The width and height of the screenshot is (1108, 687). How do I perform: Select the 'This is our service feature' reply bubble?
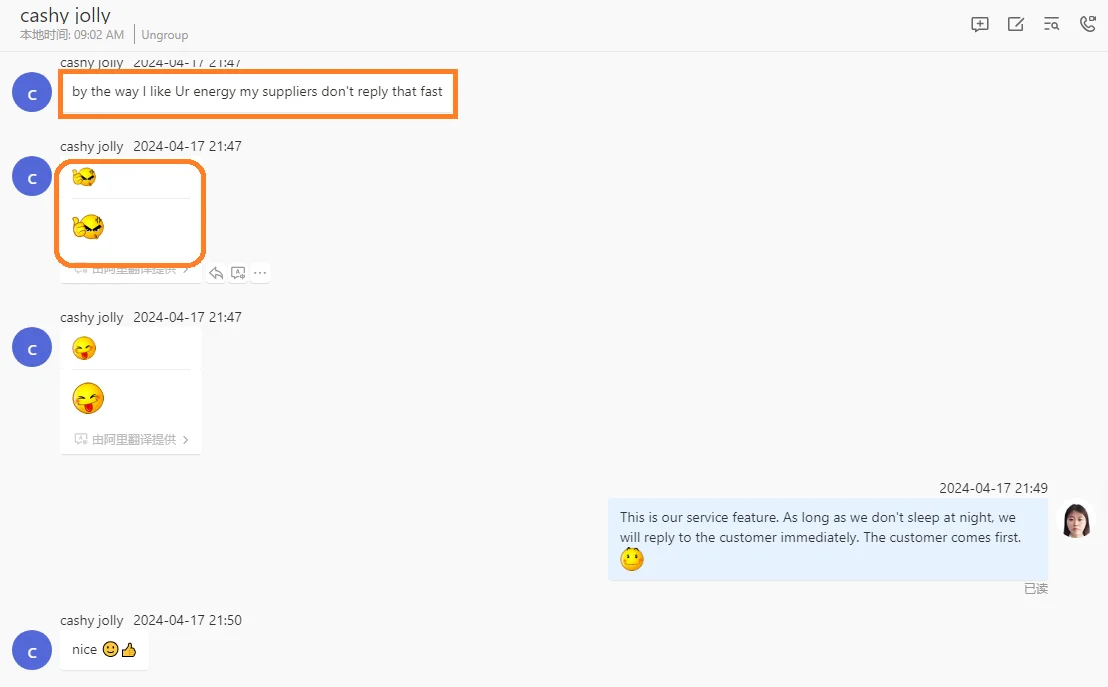point(827,539)
